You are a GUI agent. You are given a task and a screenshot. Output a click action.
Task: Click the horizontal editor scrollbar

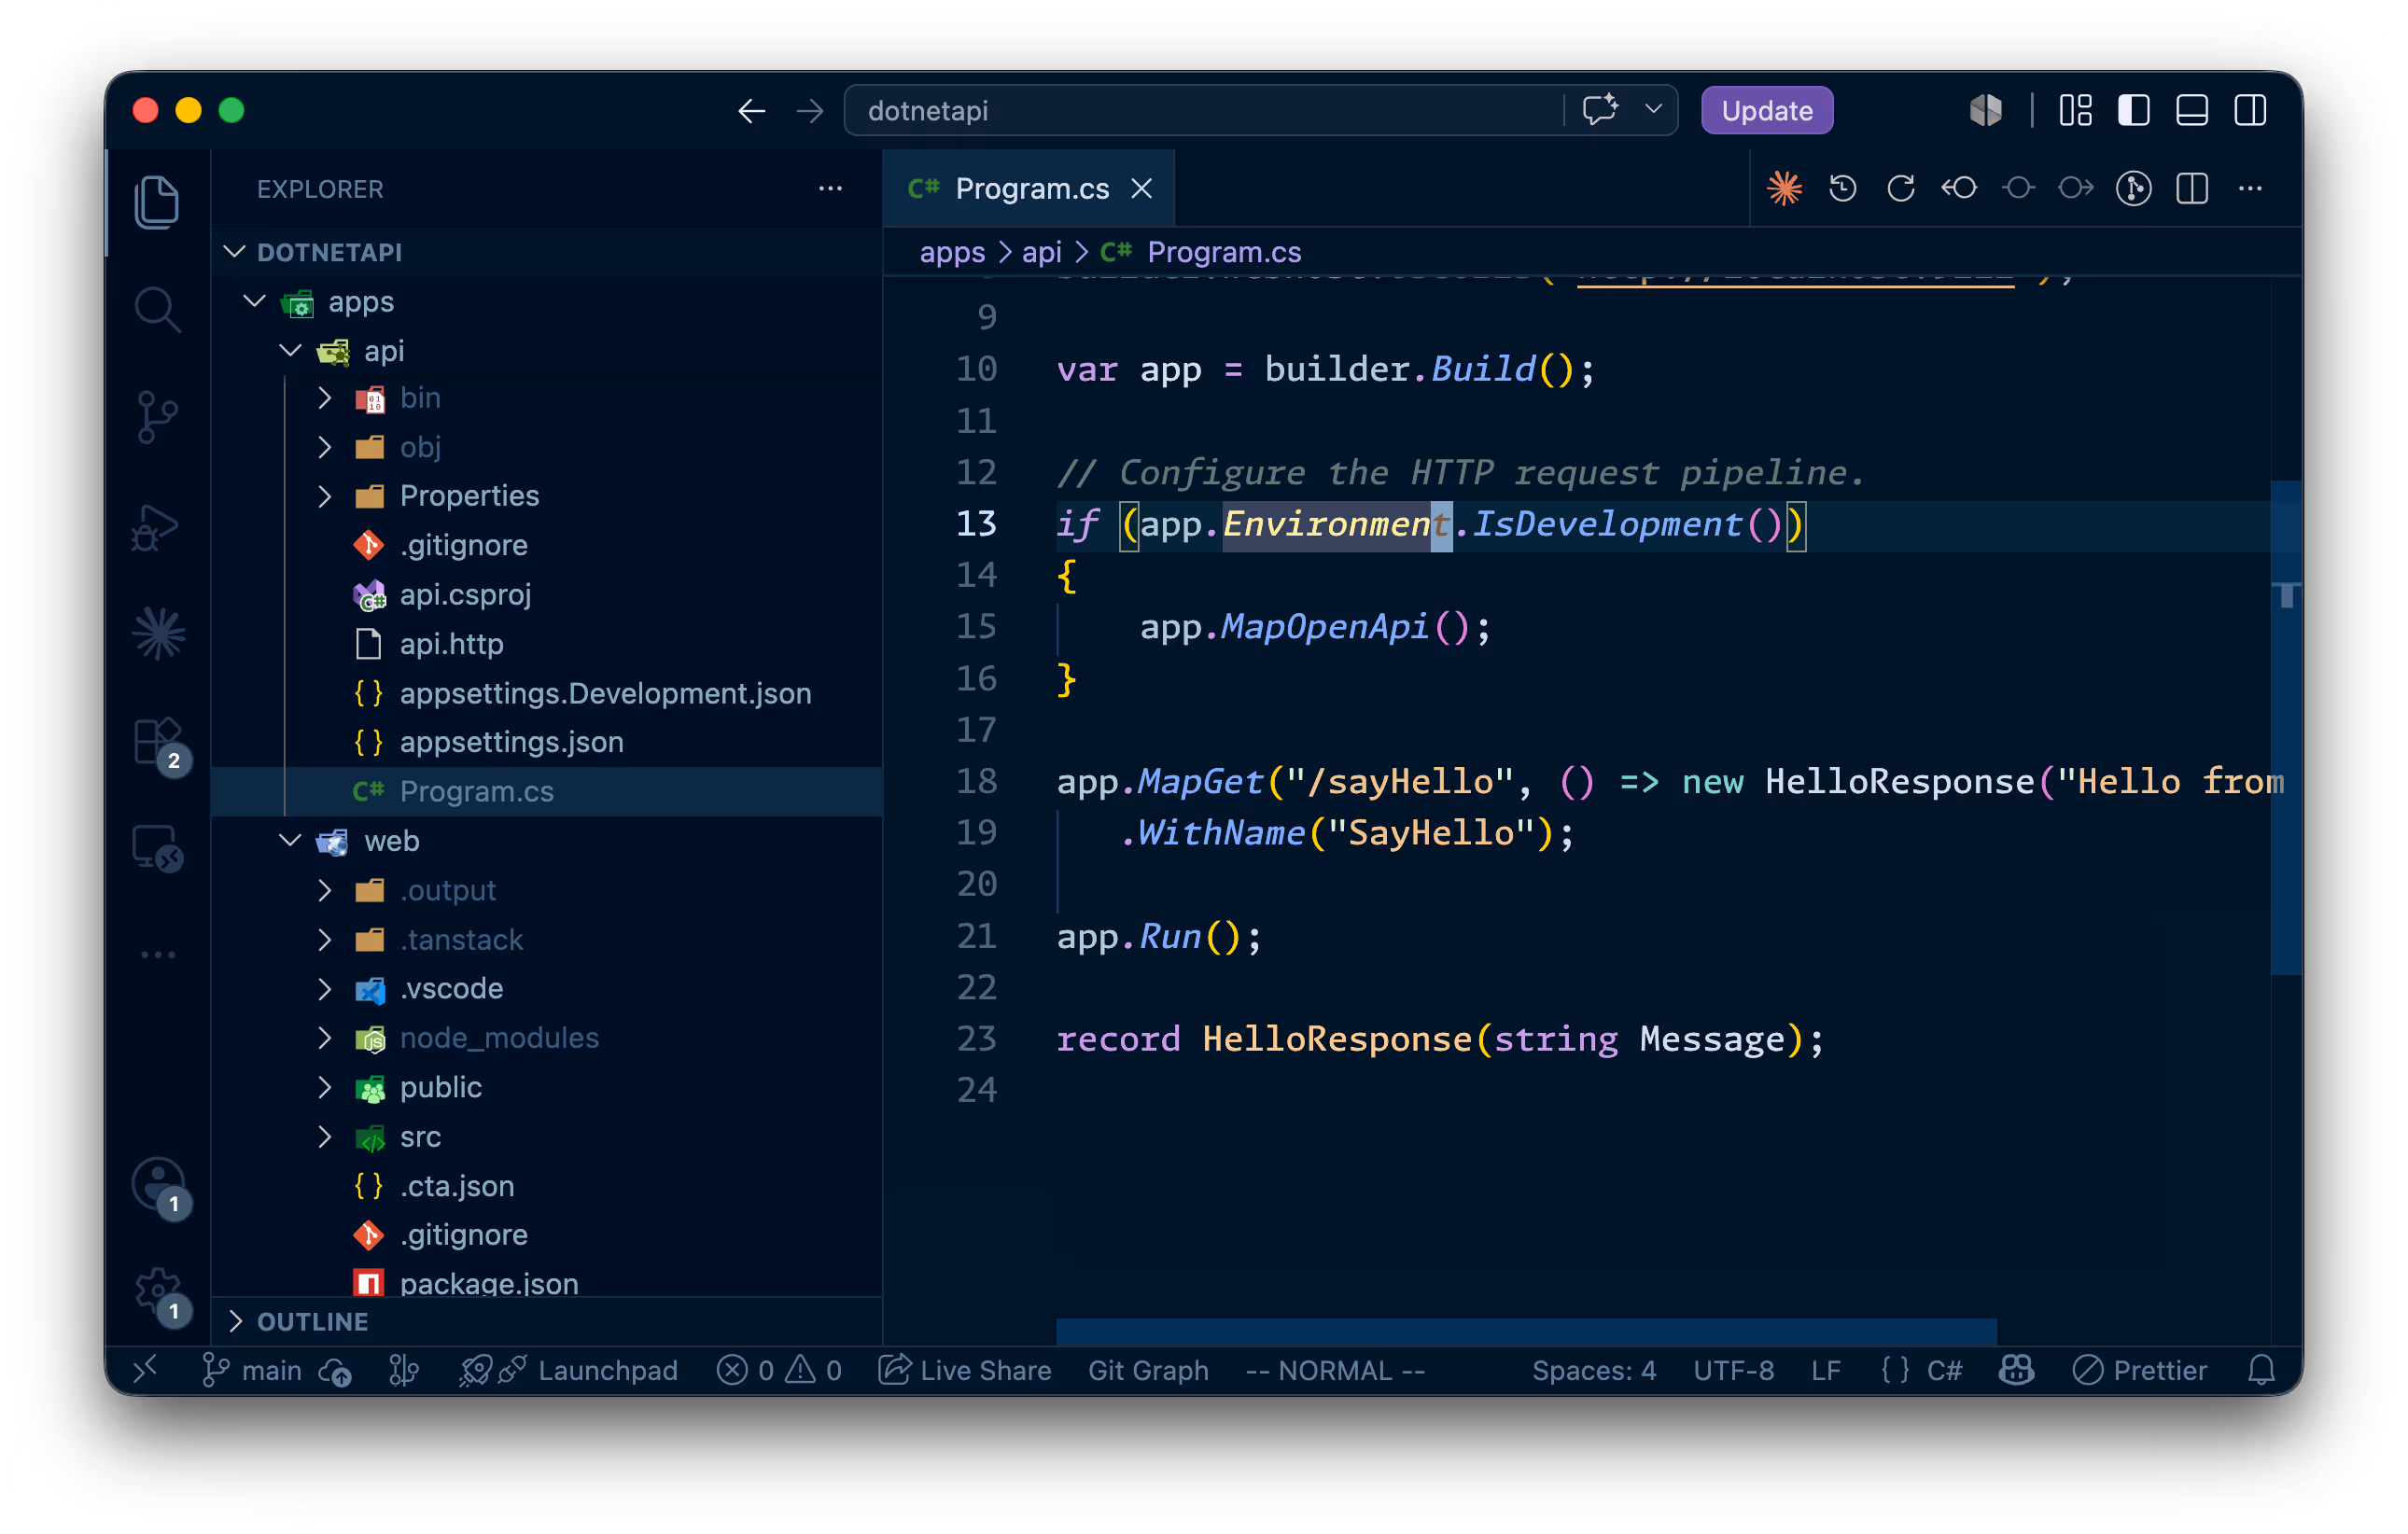pyautogui.click(x=1526, y=1332)
